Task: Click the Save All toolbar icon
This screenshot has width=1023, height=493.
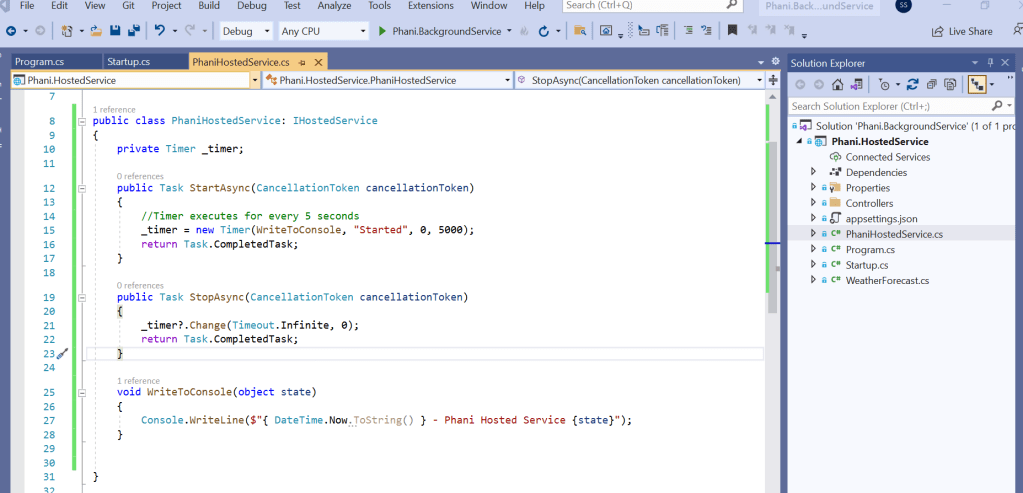Action: click(x=132, y=31)
